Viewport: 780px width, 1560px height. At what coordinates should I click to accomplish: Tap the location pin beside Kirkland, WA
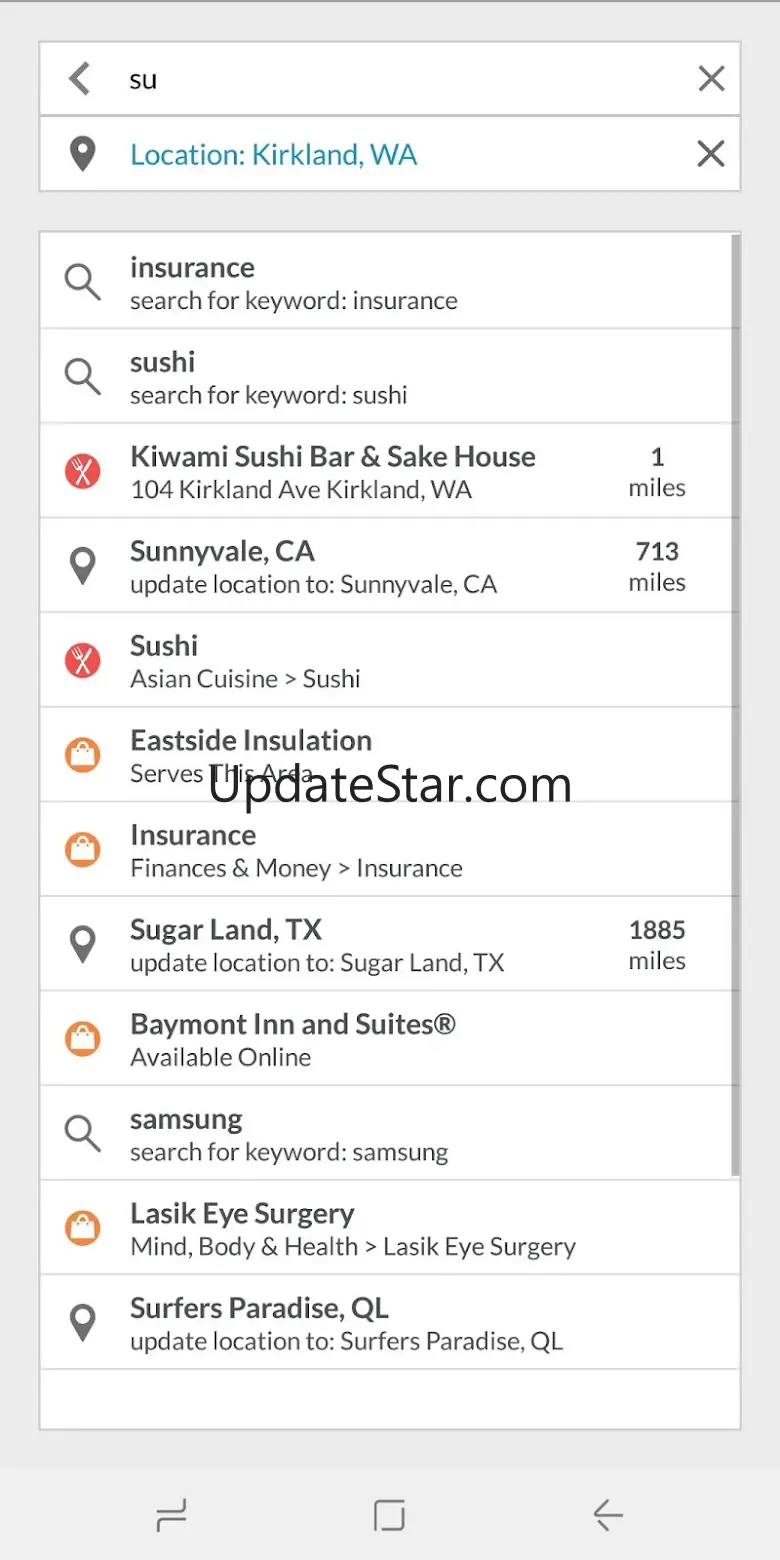82,154
